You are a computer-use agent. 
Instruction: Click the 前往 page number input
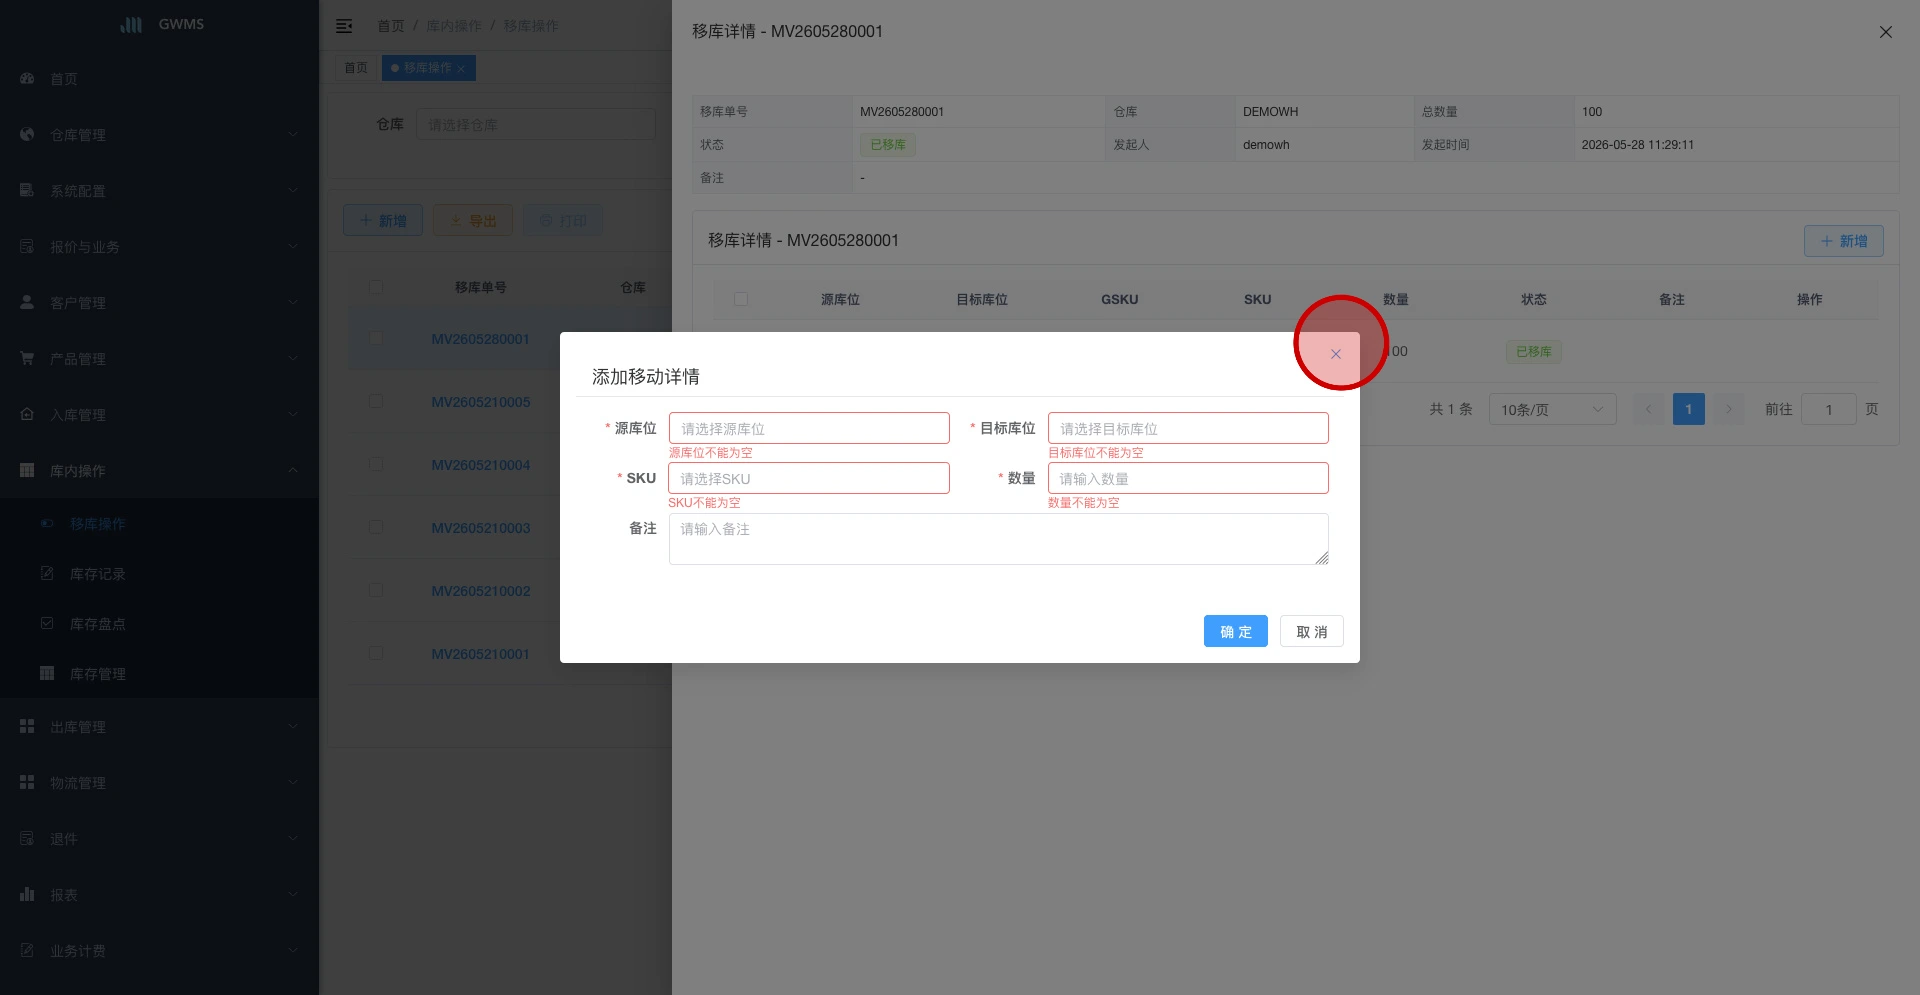pos(1829,409)
